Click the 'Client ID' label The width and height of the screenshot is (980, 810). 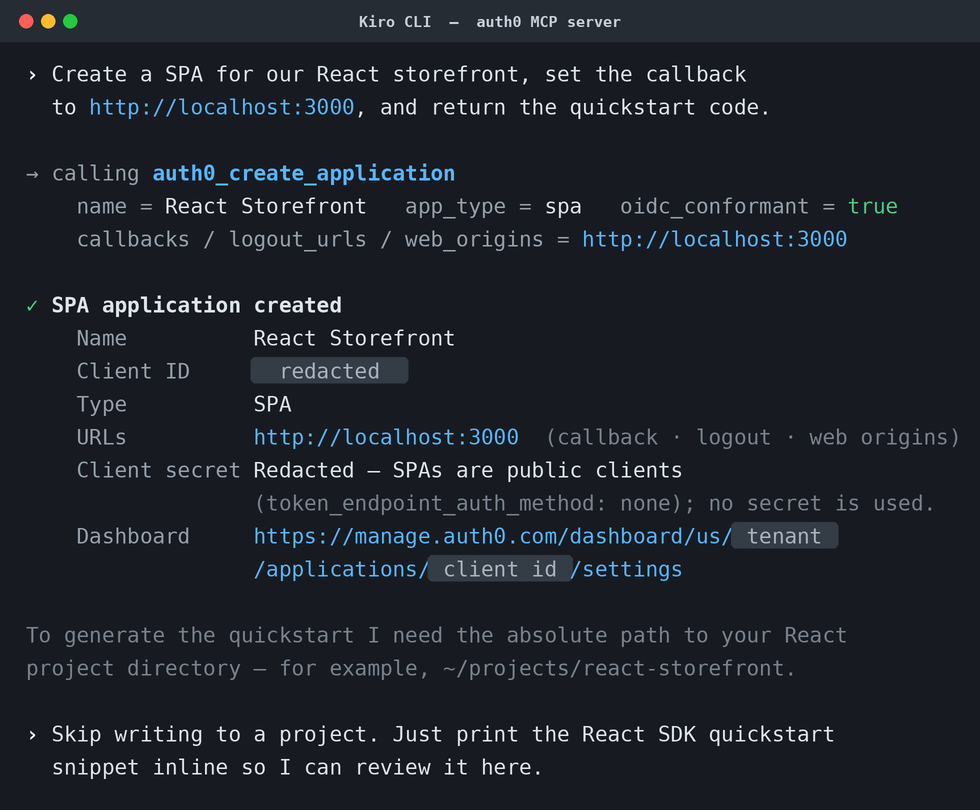click(x=133, y=371)
